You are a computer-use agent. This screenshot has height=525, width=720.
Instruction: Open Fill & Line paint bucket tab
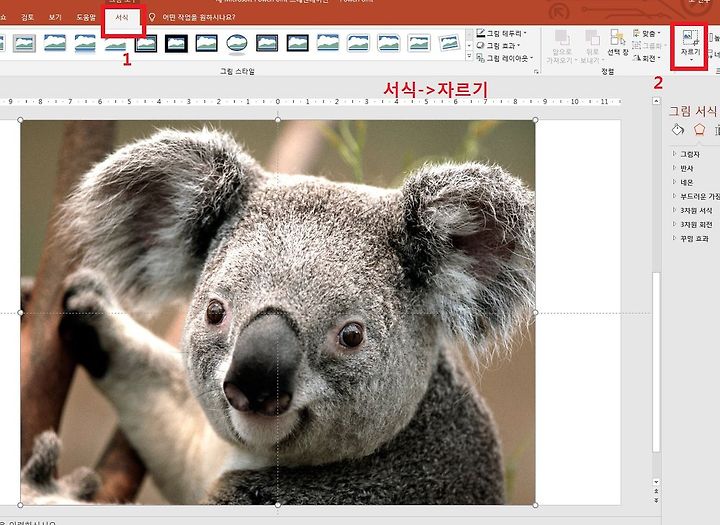click(x=678, y=130)
